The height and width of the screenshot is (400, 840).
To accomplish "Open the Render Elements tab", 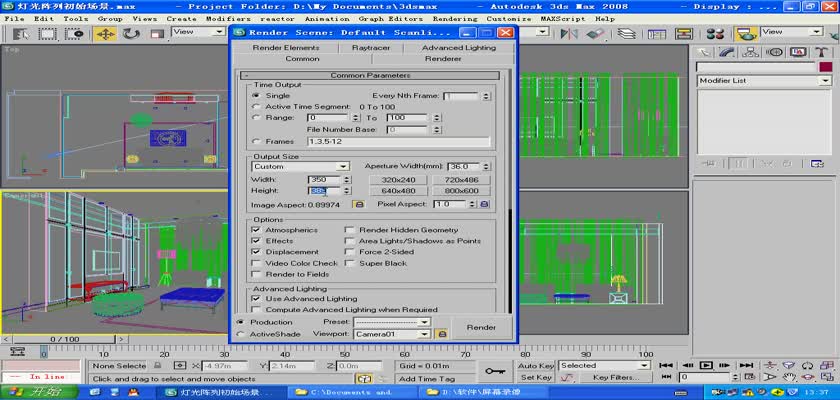I will pos(286,48).
